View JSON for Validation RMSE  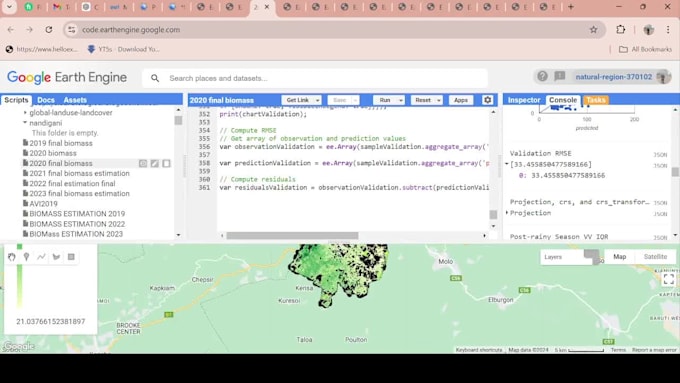660,155
